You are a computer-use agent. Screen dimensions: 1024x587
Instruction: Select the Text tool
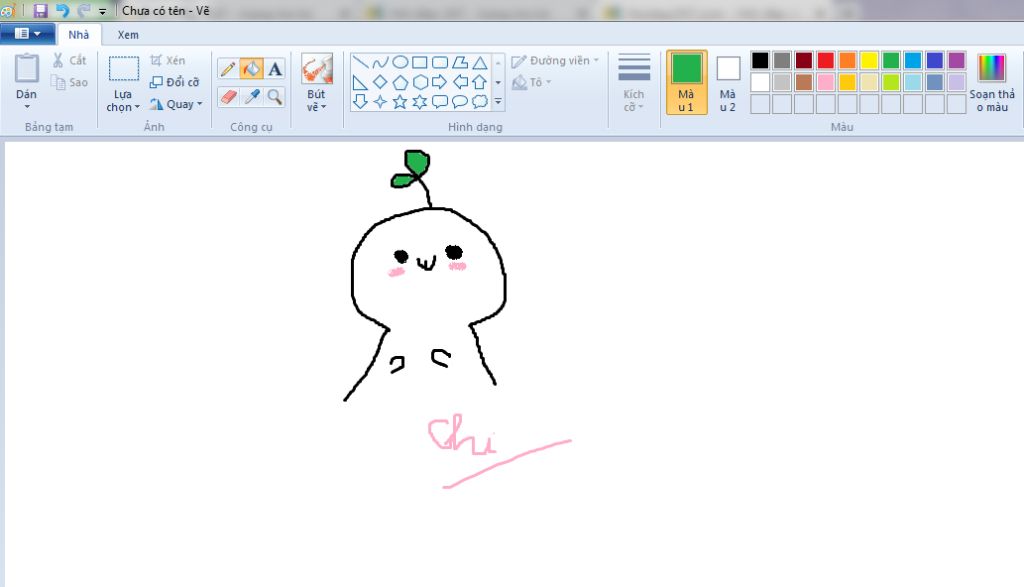(275, 69)
